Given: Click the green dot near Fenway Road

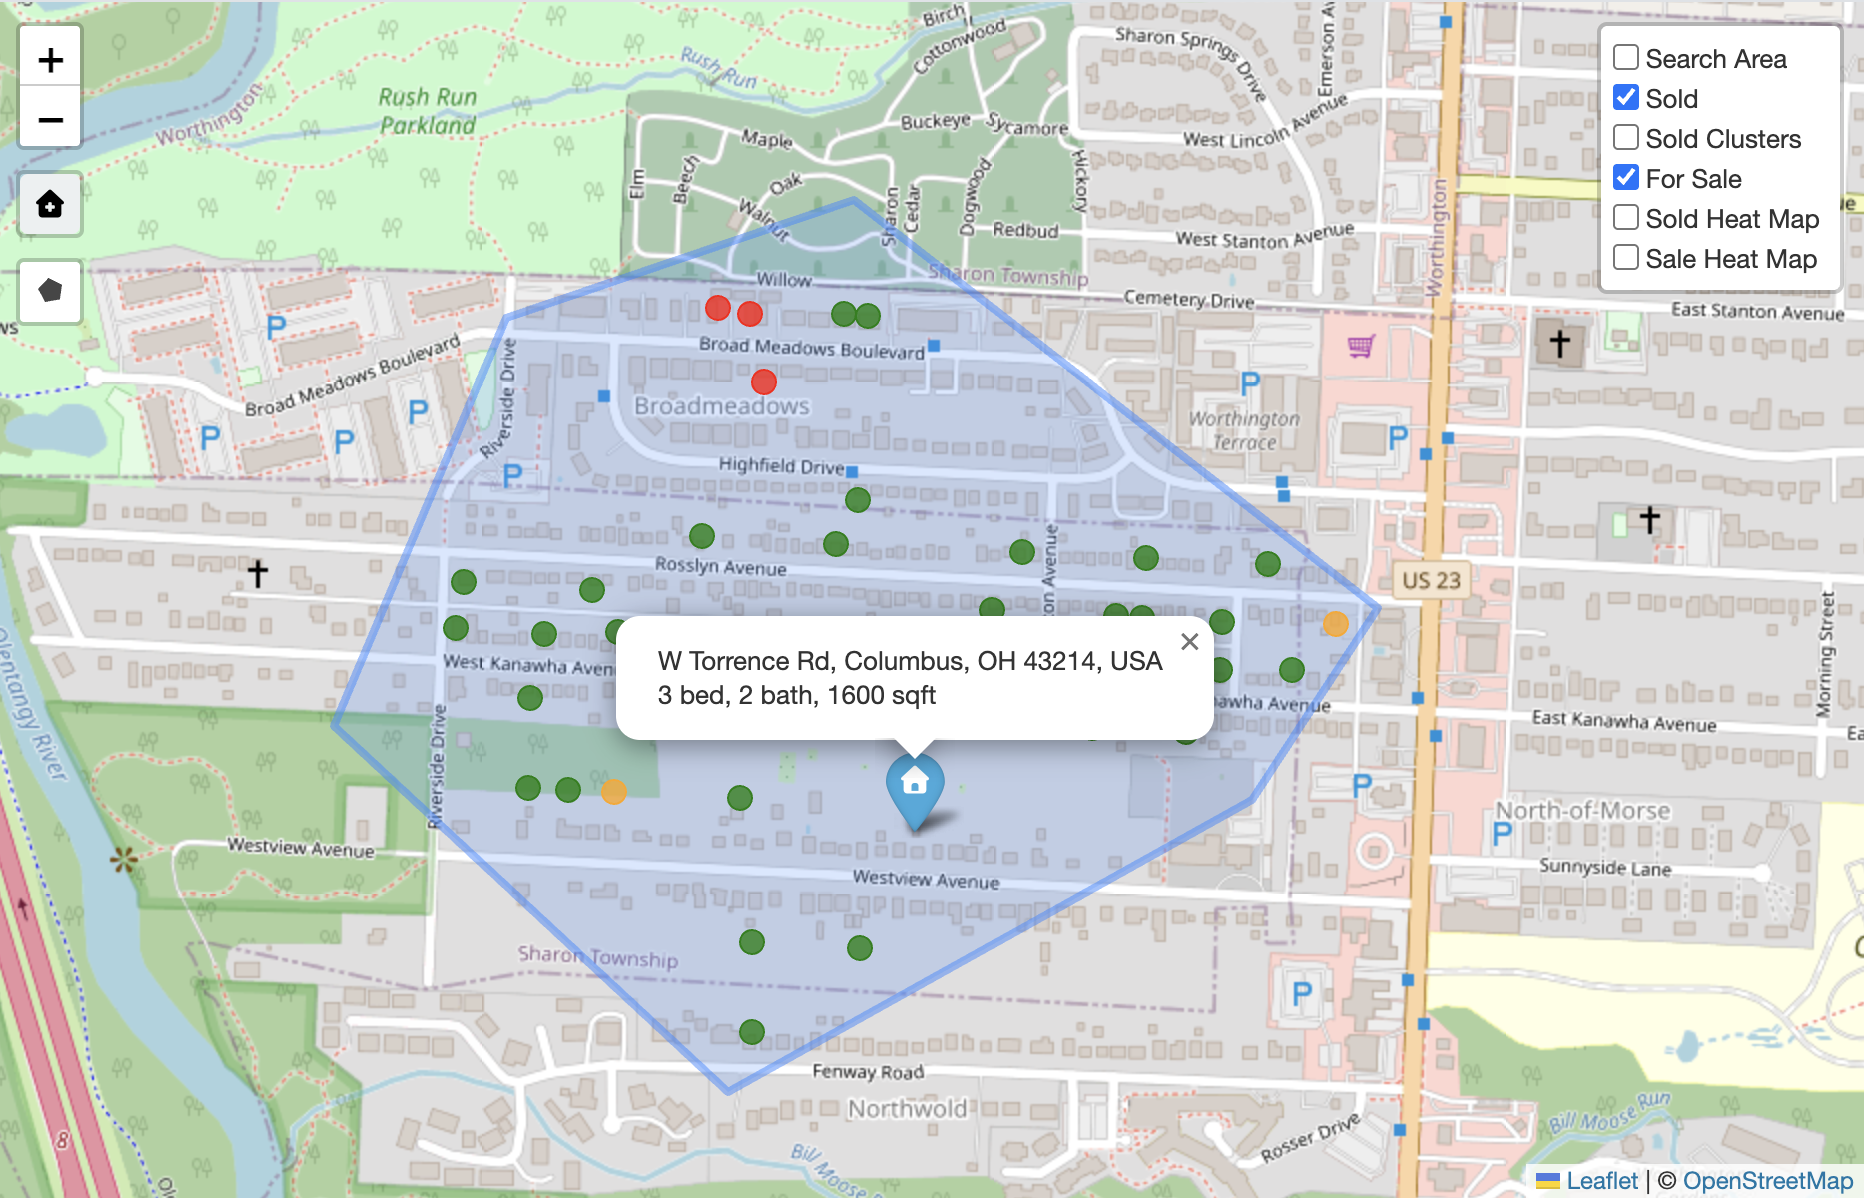Looking at the screenshot, I should [751, 1030].
